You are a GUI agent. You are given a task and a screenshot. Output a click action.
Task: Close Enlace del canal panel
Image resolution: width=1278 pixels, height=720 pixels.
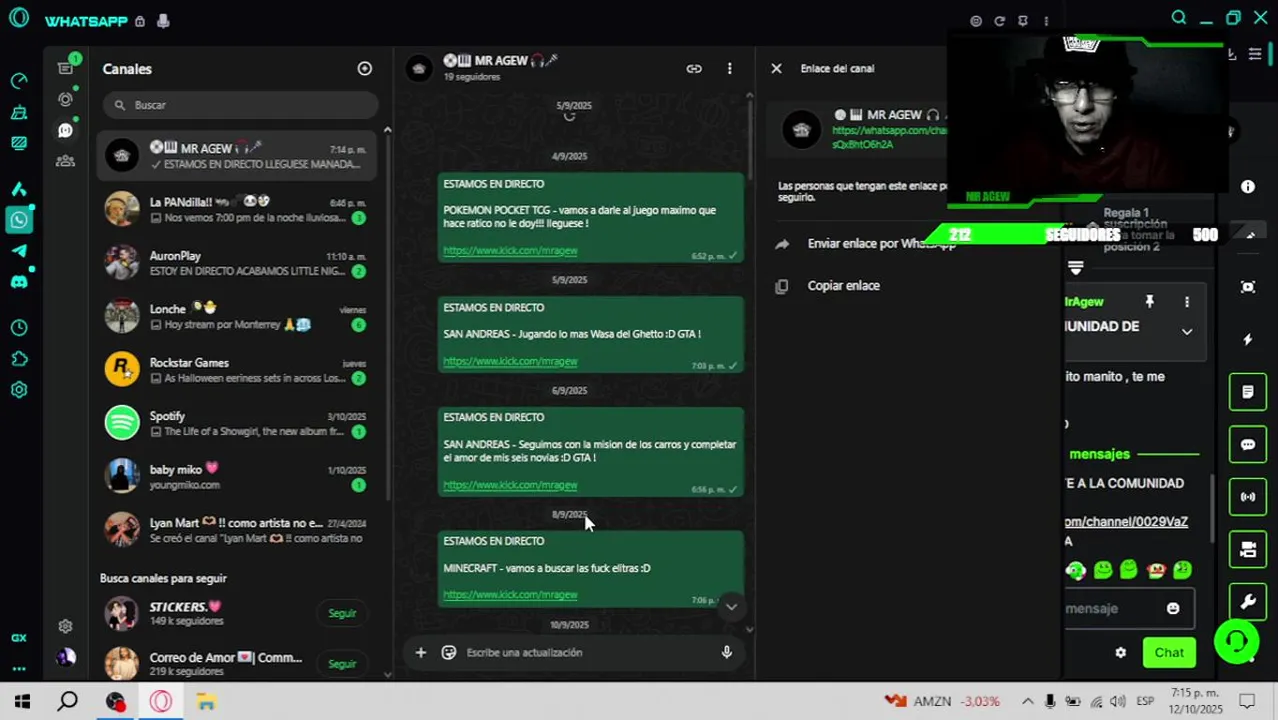click(x=776, y=69)
